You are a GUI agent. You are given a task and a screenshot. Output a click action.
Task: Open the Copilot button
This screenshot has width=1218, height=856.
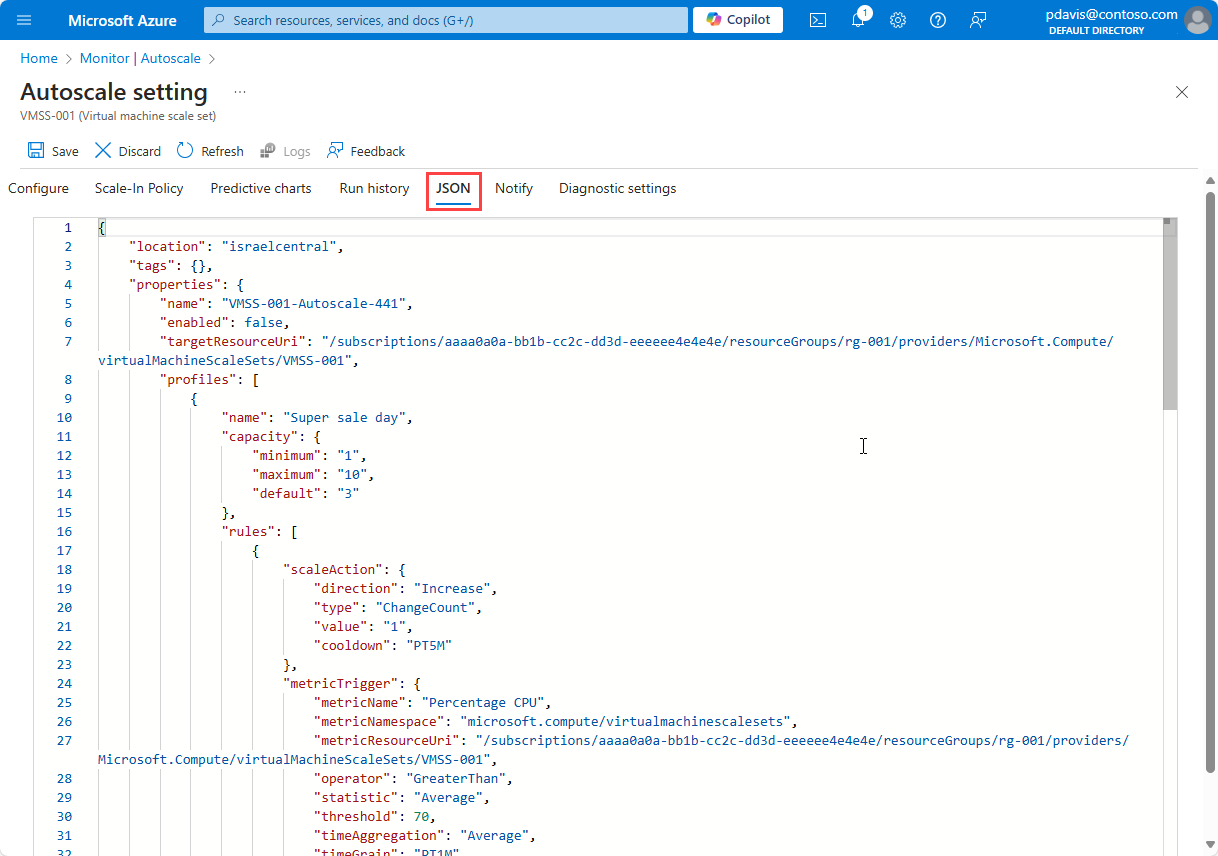738,20
